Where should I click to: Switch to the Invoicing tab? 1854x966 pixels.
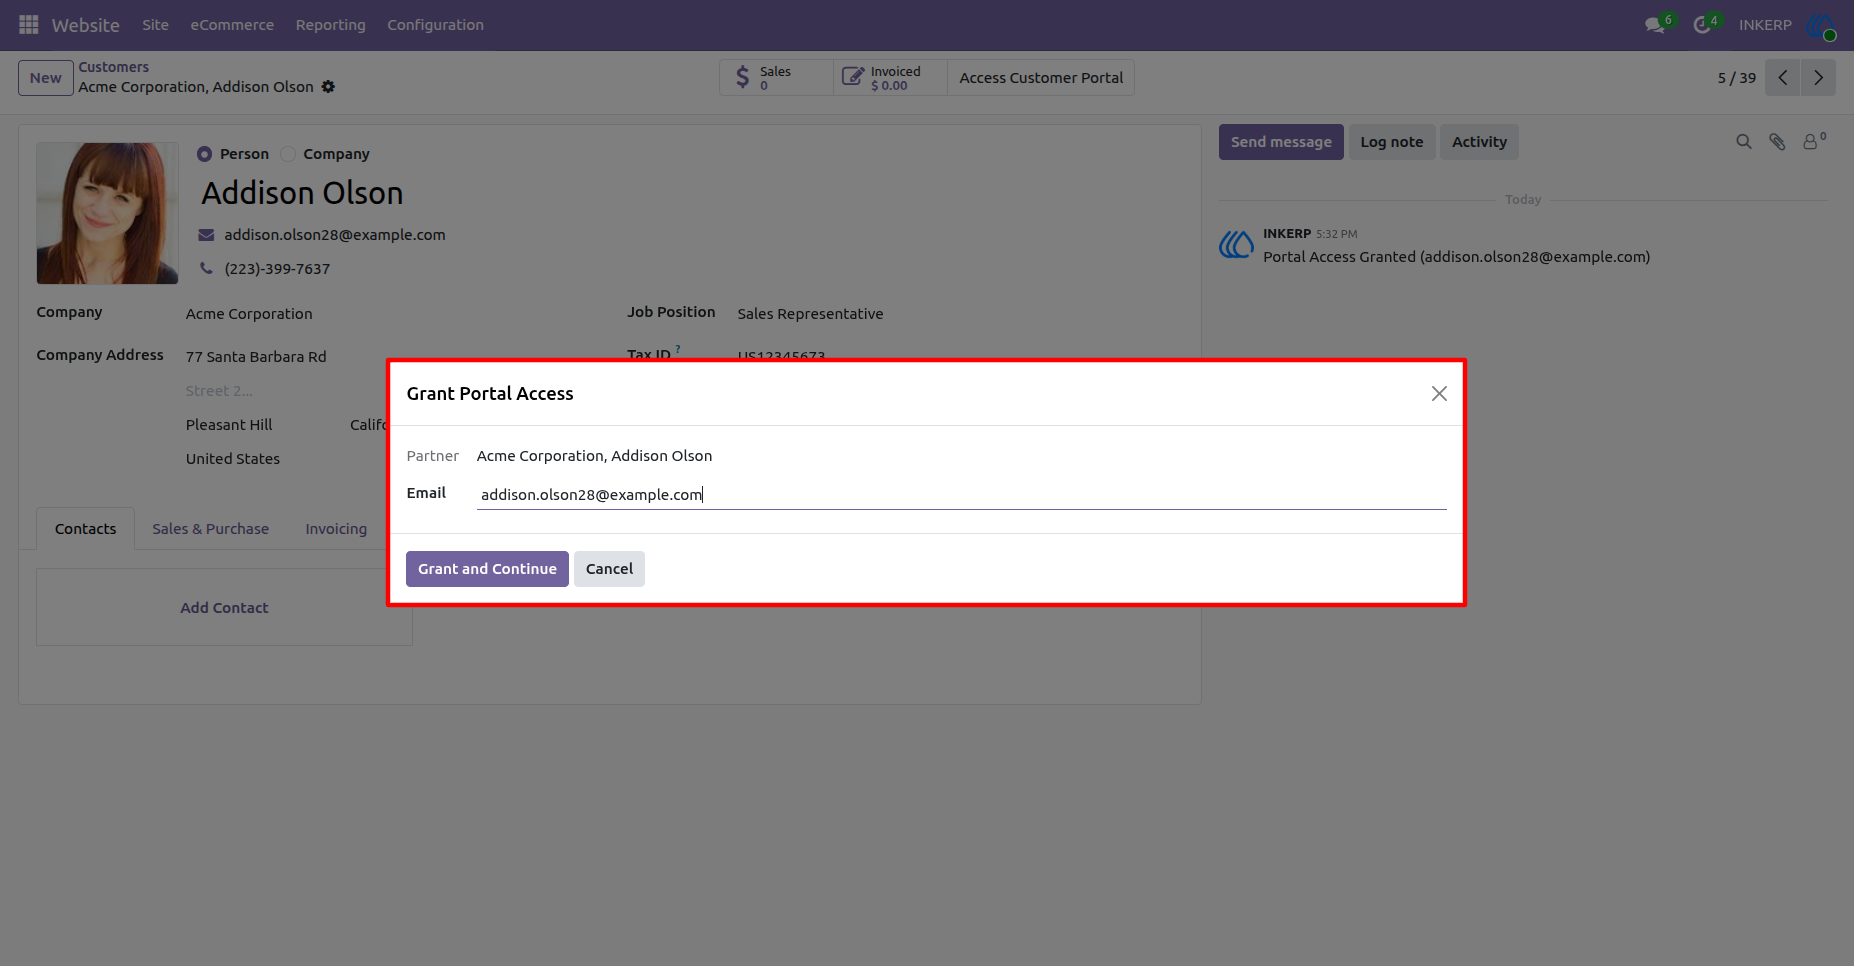336,529
